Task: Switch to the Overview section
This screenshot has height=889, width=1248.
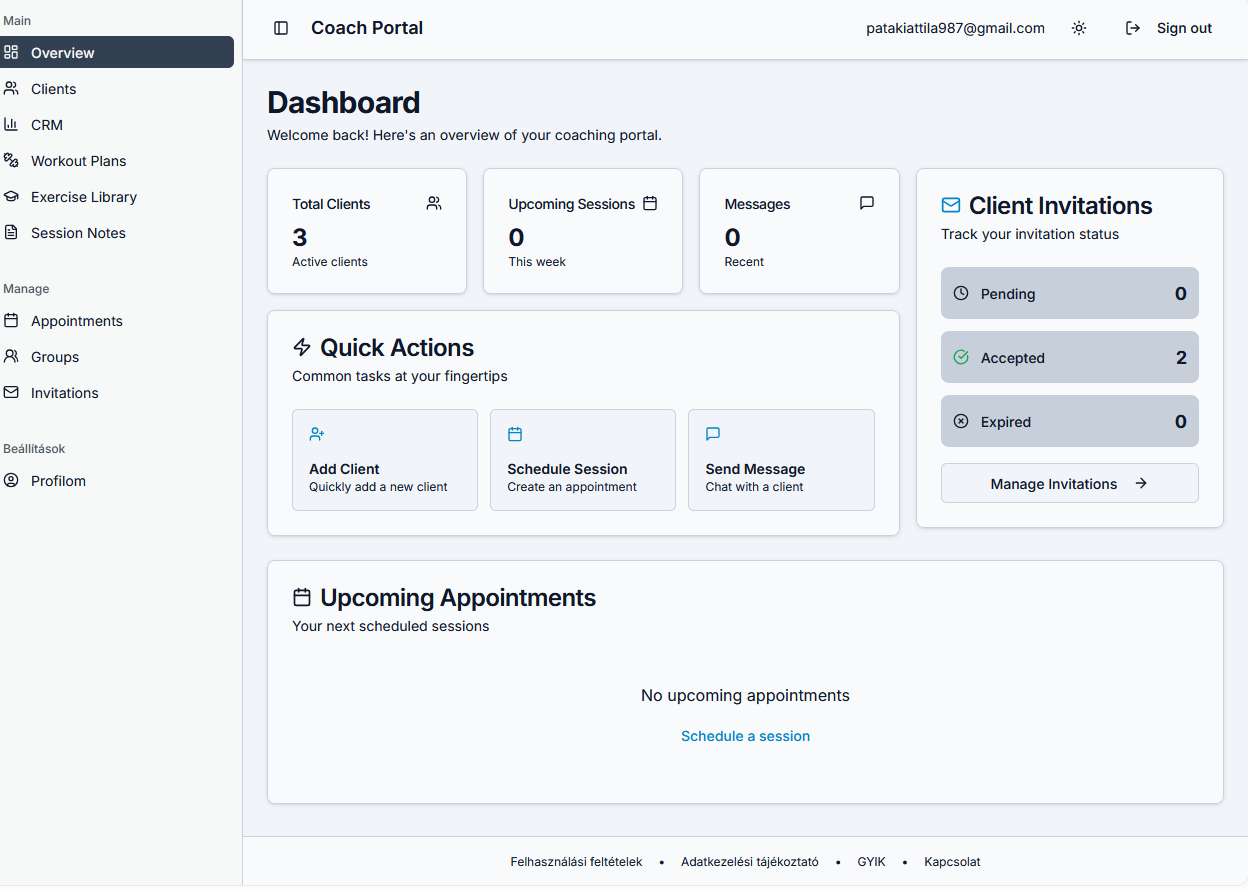Action: [62, 52]
